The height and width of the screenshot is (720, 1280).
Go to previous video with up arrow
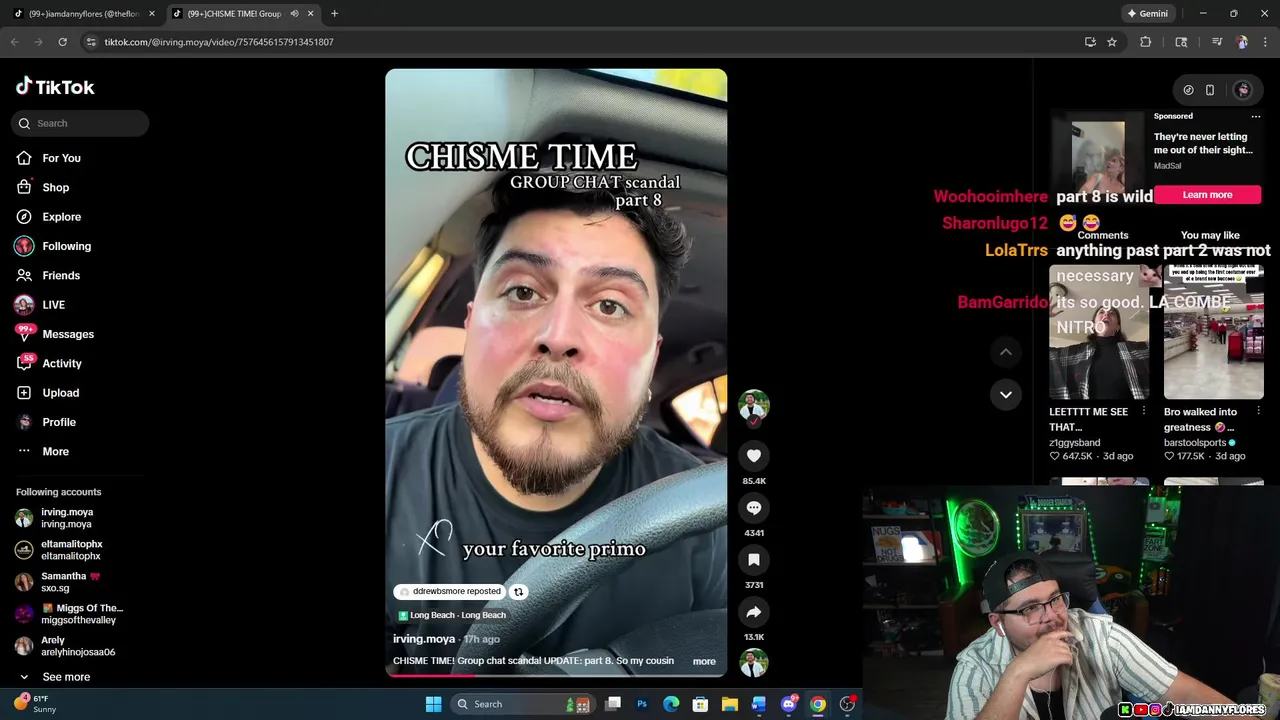pos(1006,352)
